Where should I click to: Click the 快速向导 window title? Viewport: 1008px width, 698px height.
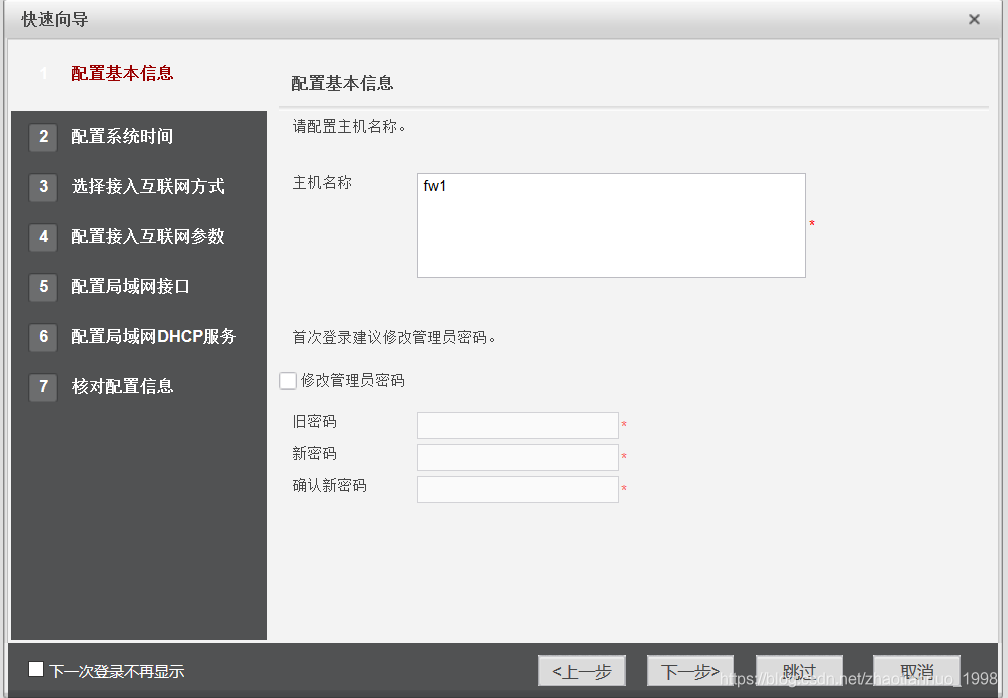(x=55, y=19)
